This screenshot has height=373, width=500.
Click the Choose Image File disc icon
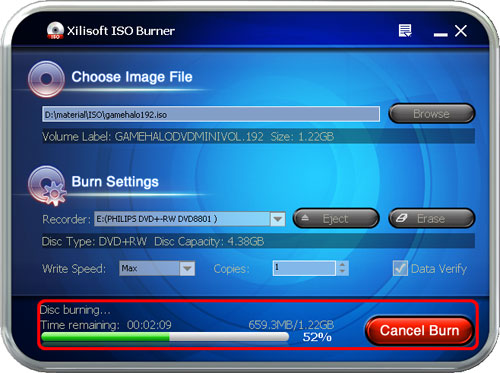(x=46, y=79)
